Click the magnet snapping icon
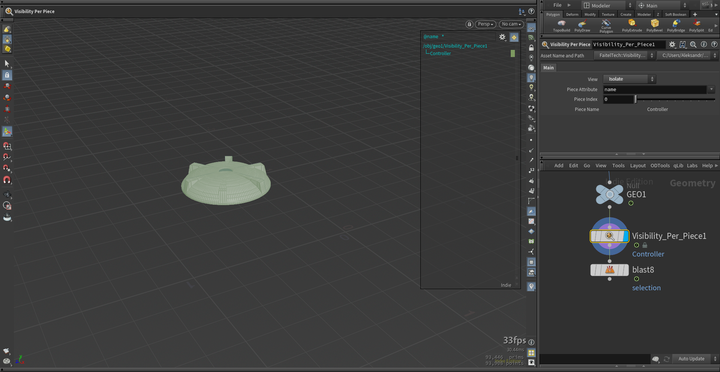Viewport: 720px width, 372px height. pyautogui.click(x=7, y=180)
